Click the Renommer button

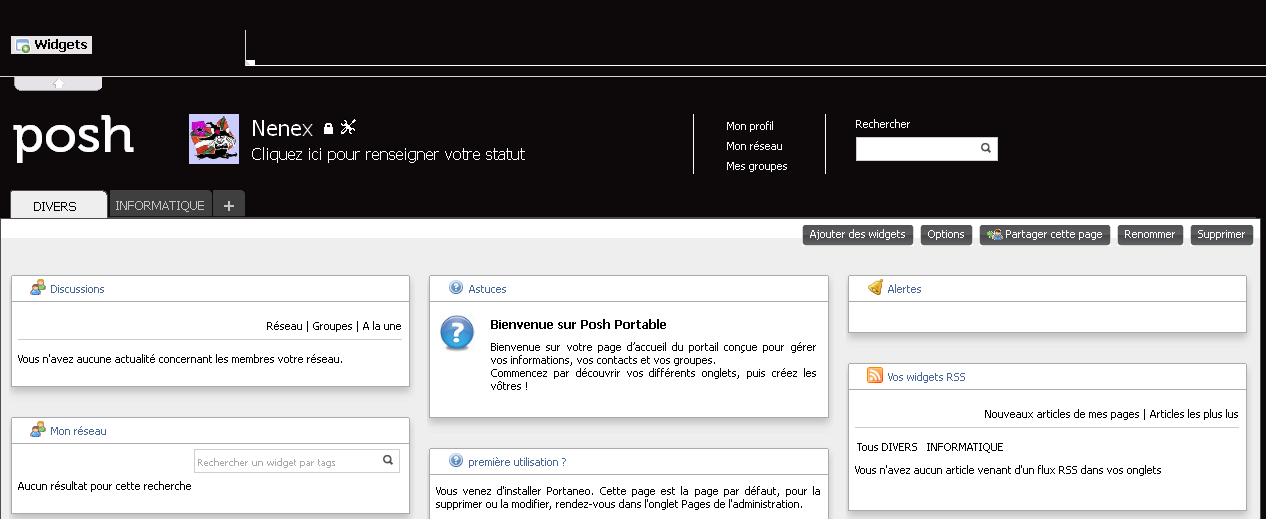click(x=1150, y=234)
